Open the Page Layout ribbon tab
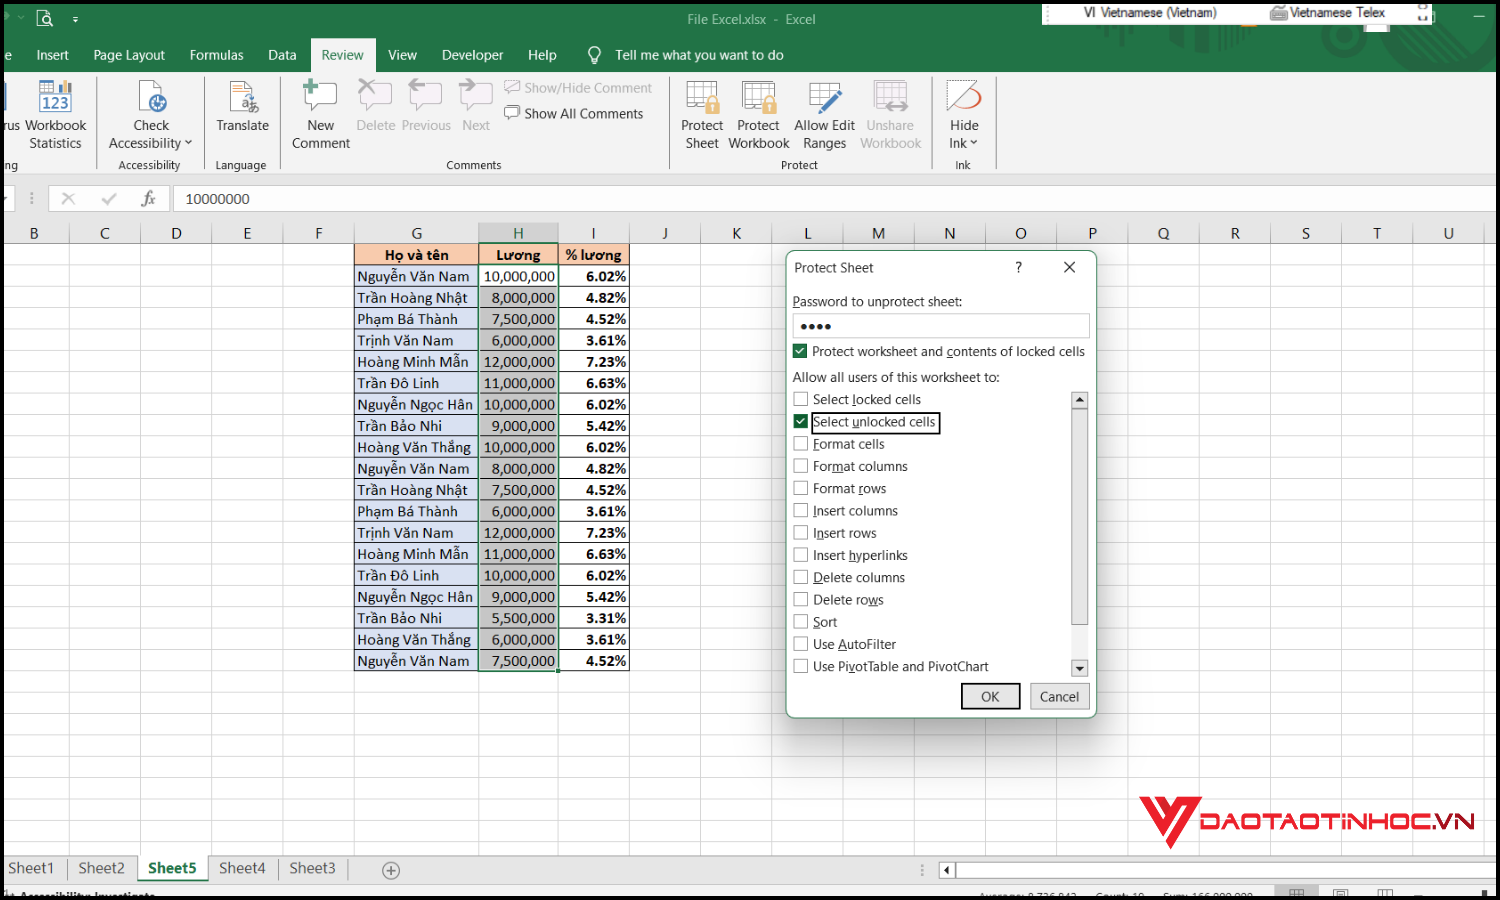This screenshot has width=1500, height=900. click(x=129, y=55)
